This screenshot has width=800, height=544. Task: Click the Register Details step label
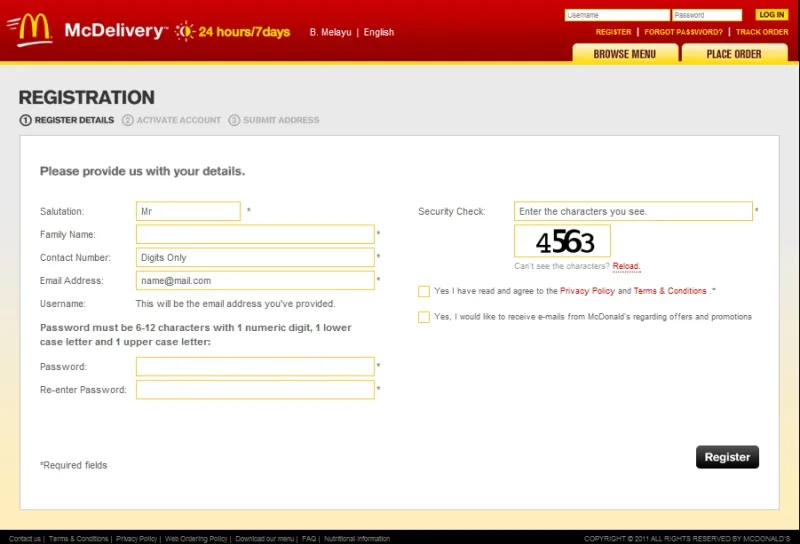tap(74, 120)
